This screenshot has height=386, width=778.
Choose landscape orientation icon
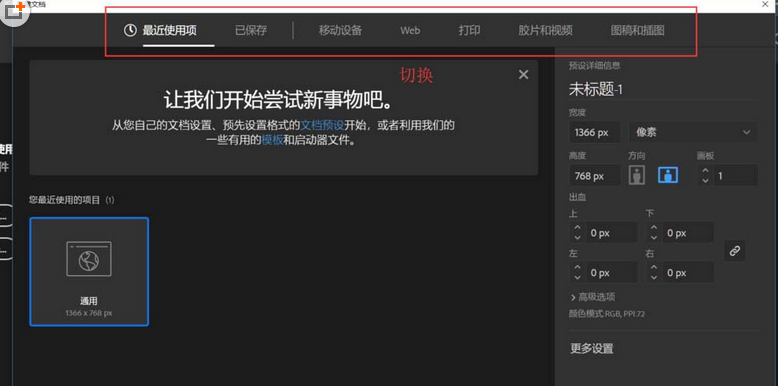point(668,175)
